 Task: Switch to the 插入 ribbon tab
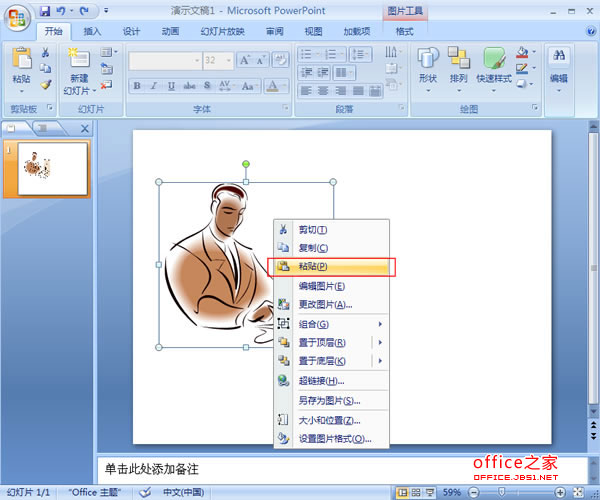click(92, 31)
